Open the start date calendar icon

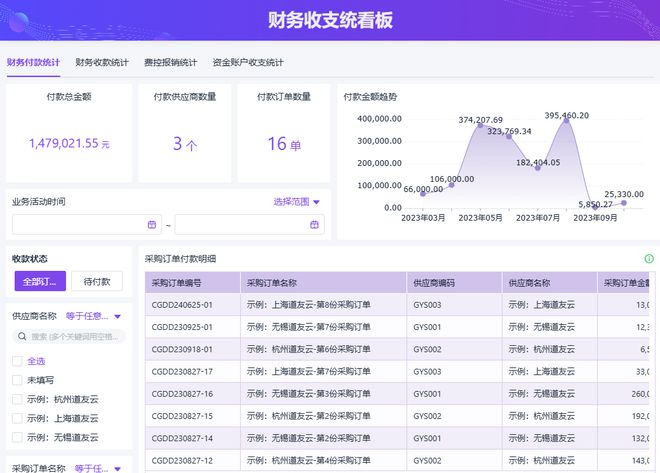pyautogui.click(x=152, y=225)
